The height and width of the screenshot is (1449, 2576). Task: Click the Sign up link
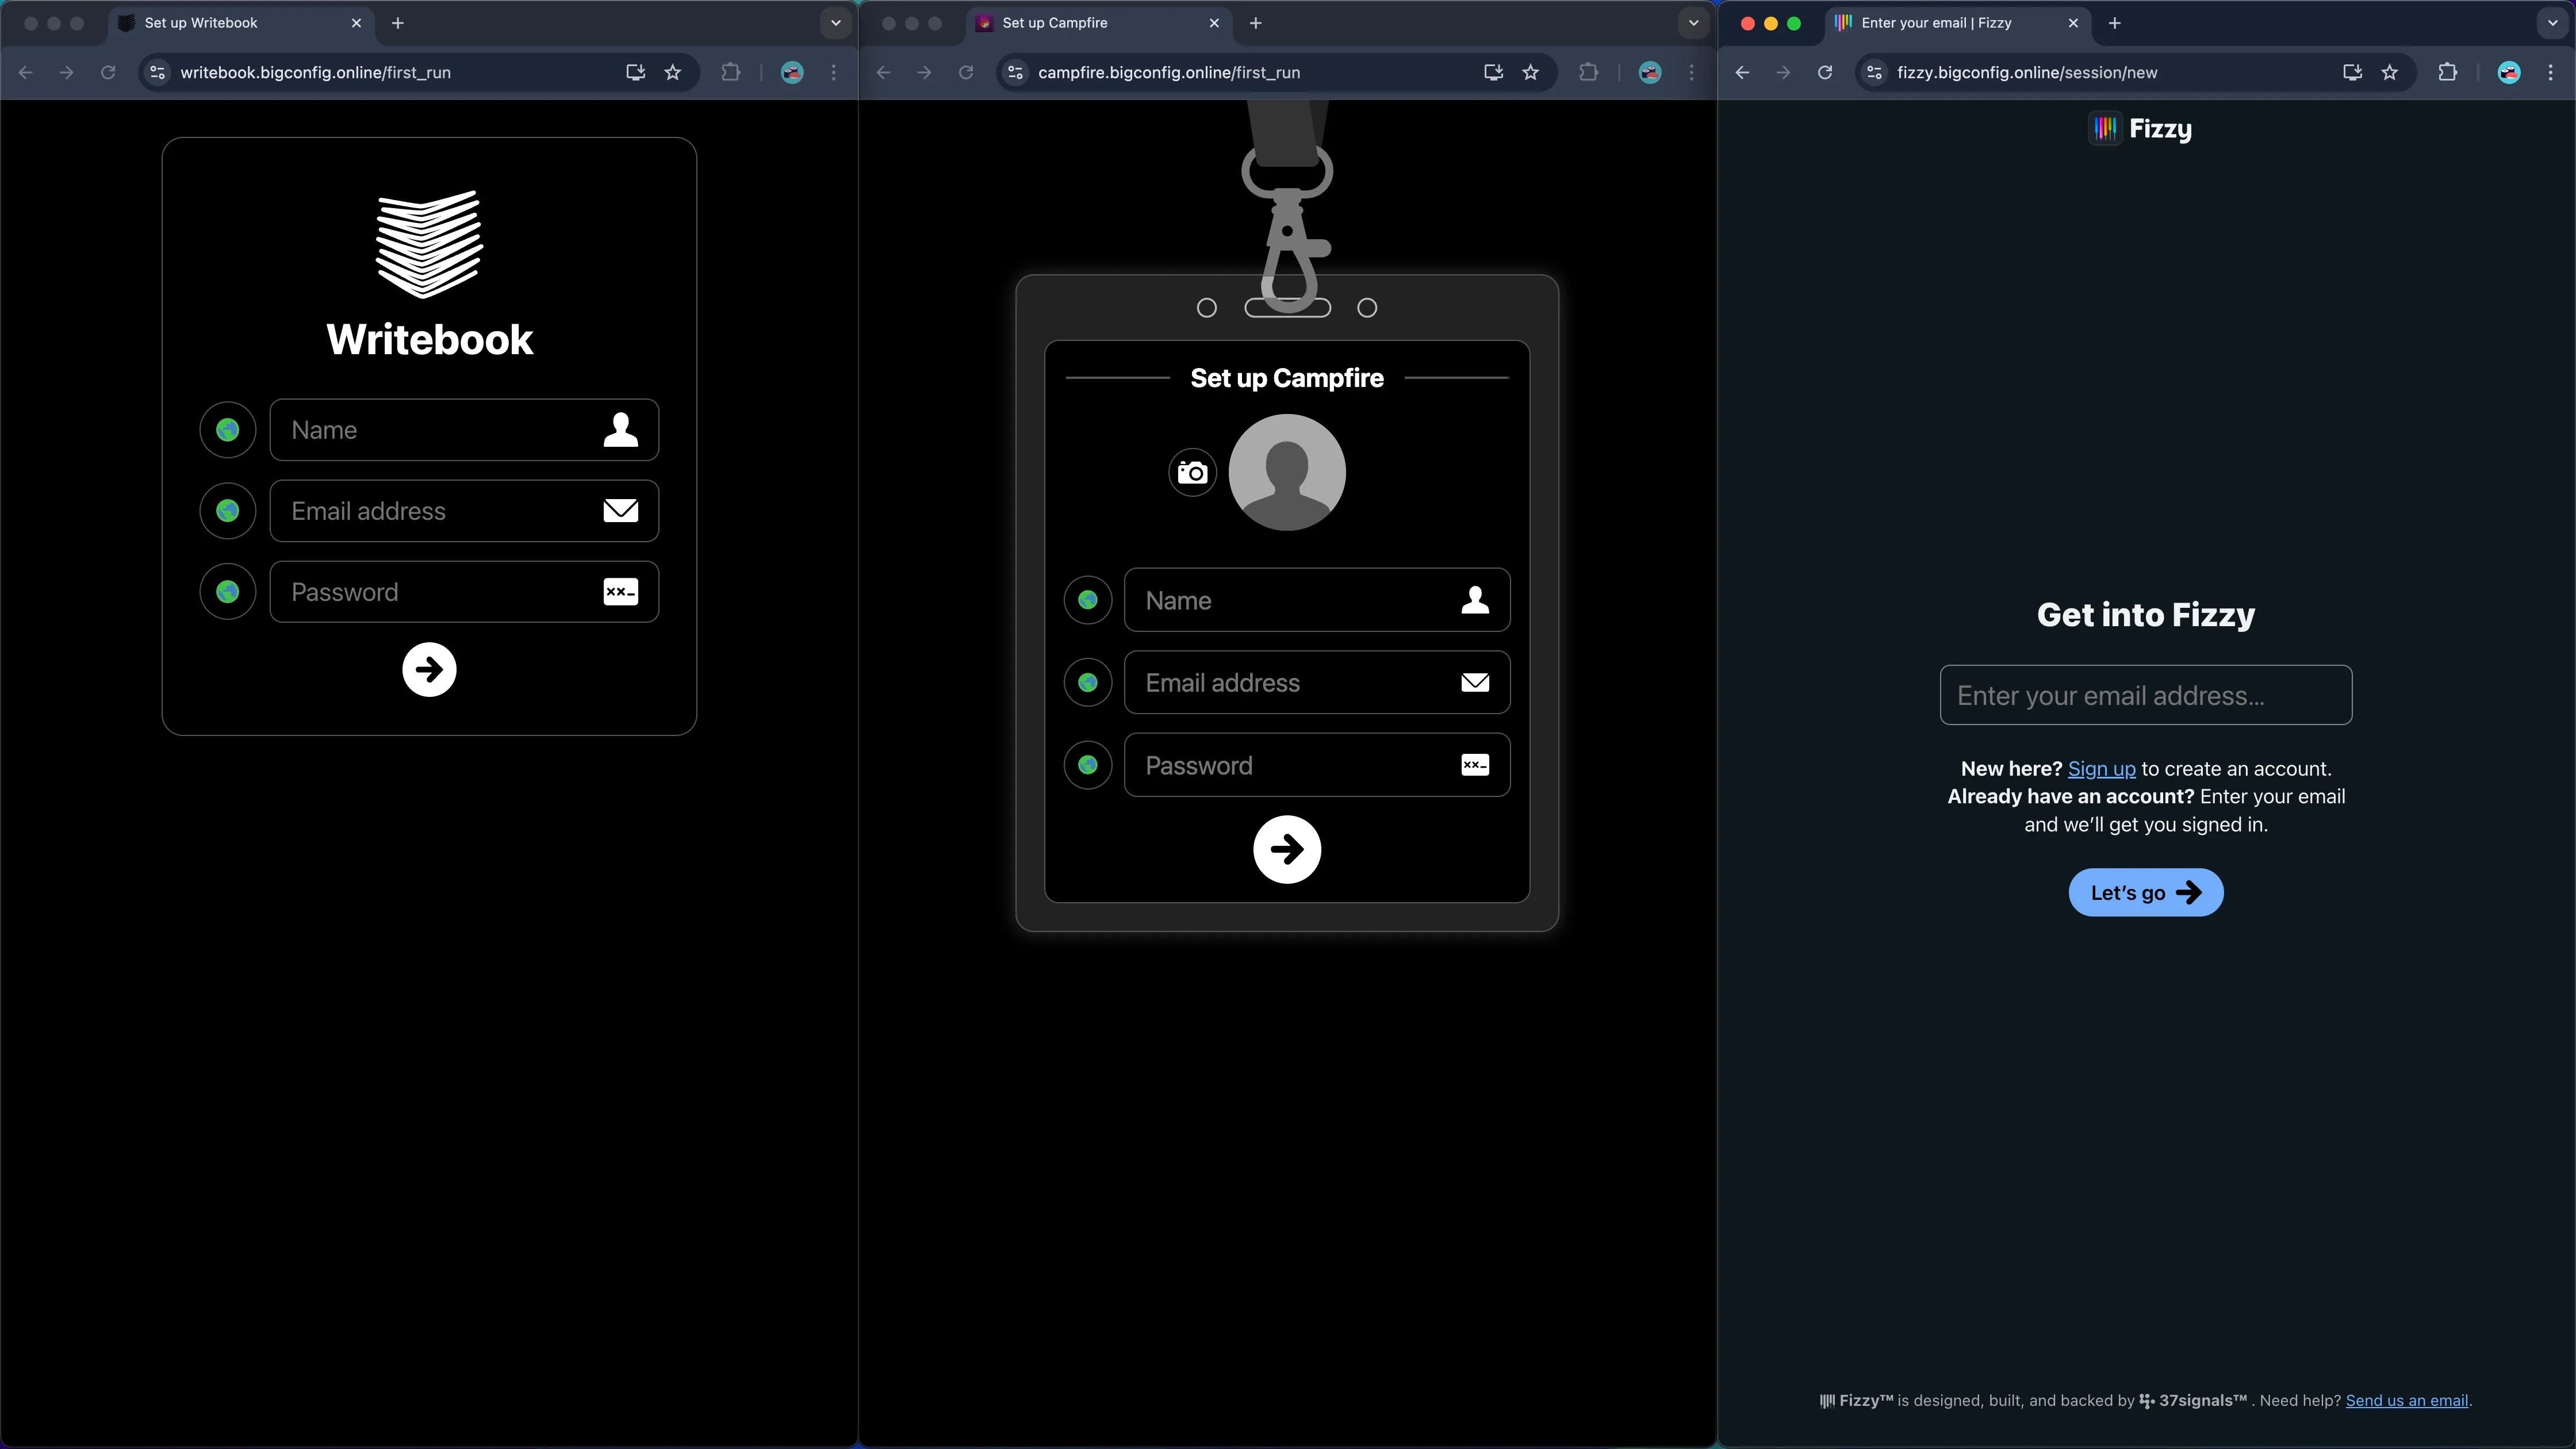tap(2101, 769)
